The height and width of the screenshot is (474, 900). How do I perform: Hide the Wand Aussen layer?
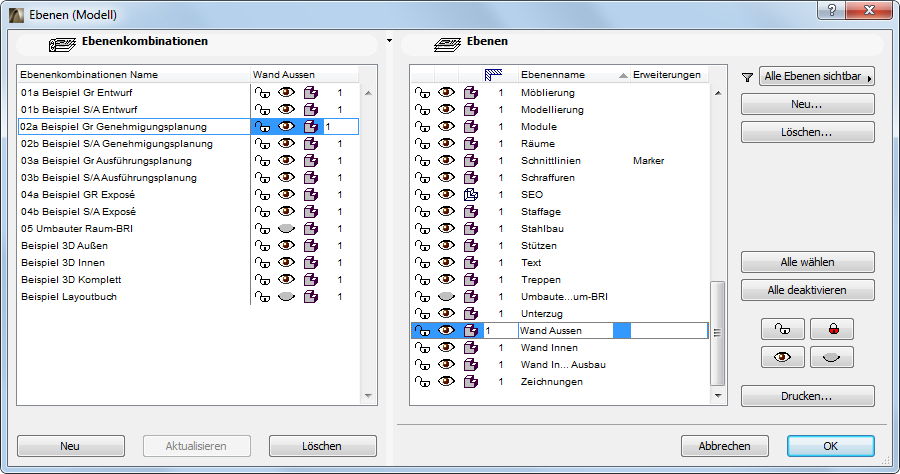[x=446, y=330]
